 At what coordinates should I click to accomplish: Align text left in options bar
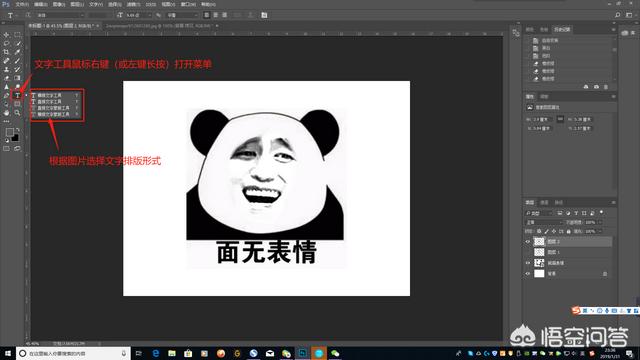coord(207,15)
